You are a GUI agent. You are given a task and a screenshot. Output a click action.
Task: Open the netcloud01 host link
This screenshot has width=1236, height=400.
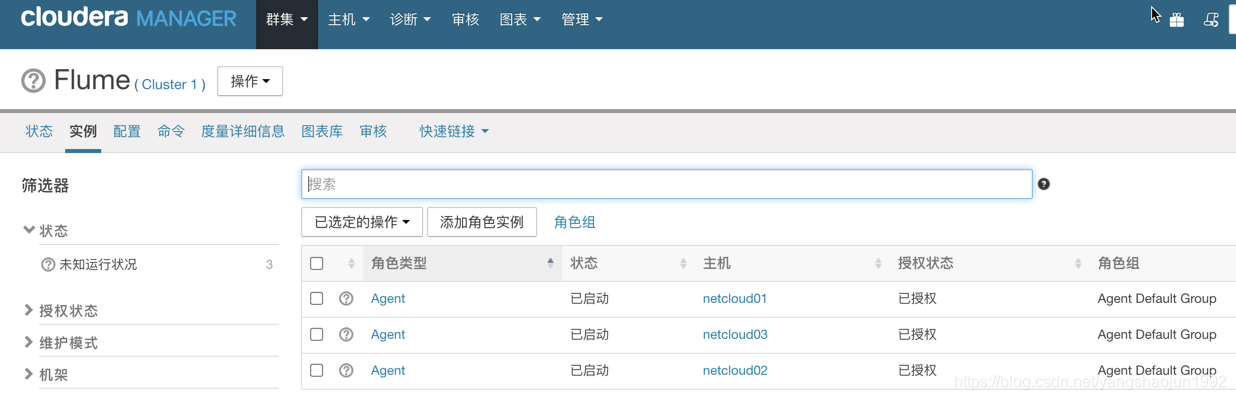[735, 299]
